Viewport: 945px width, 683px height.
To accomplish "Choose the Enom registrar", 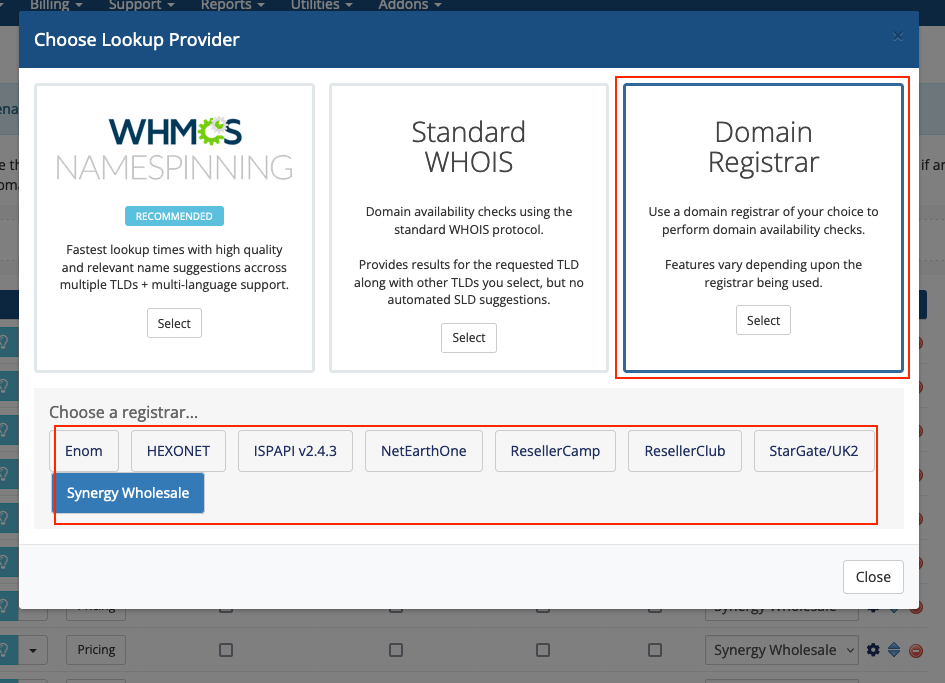I will pos(84,451).
